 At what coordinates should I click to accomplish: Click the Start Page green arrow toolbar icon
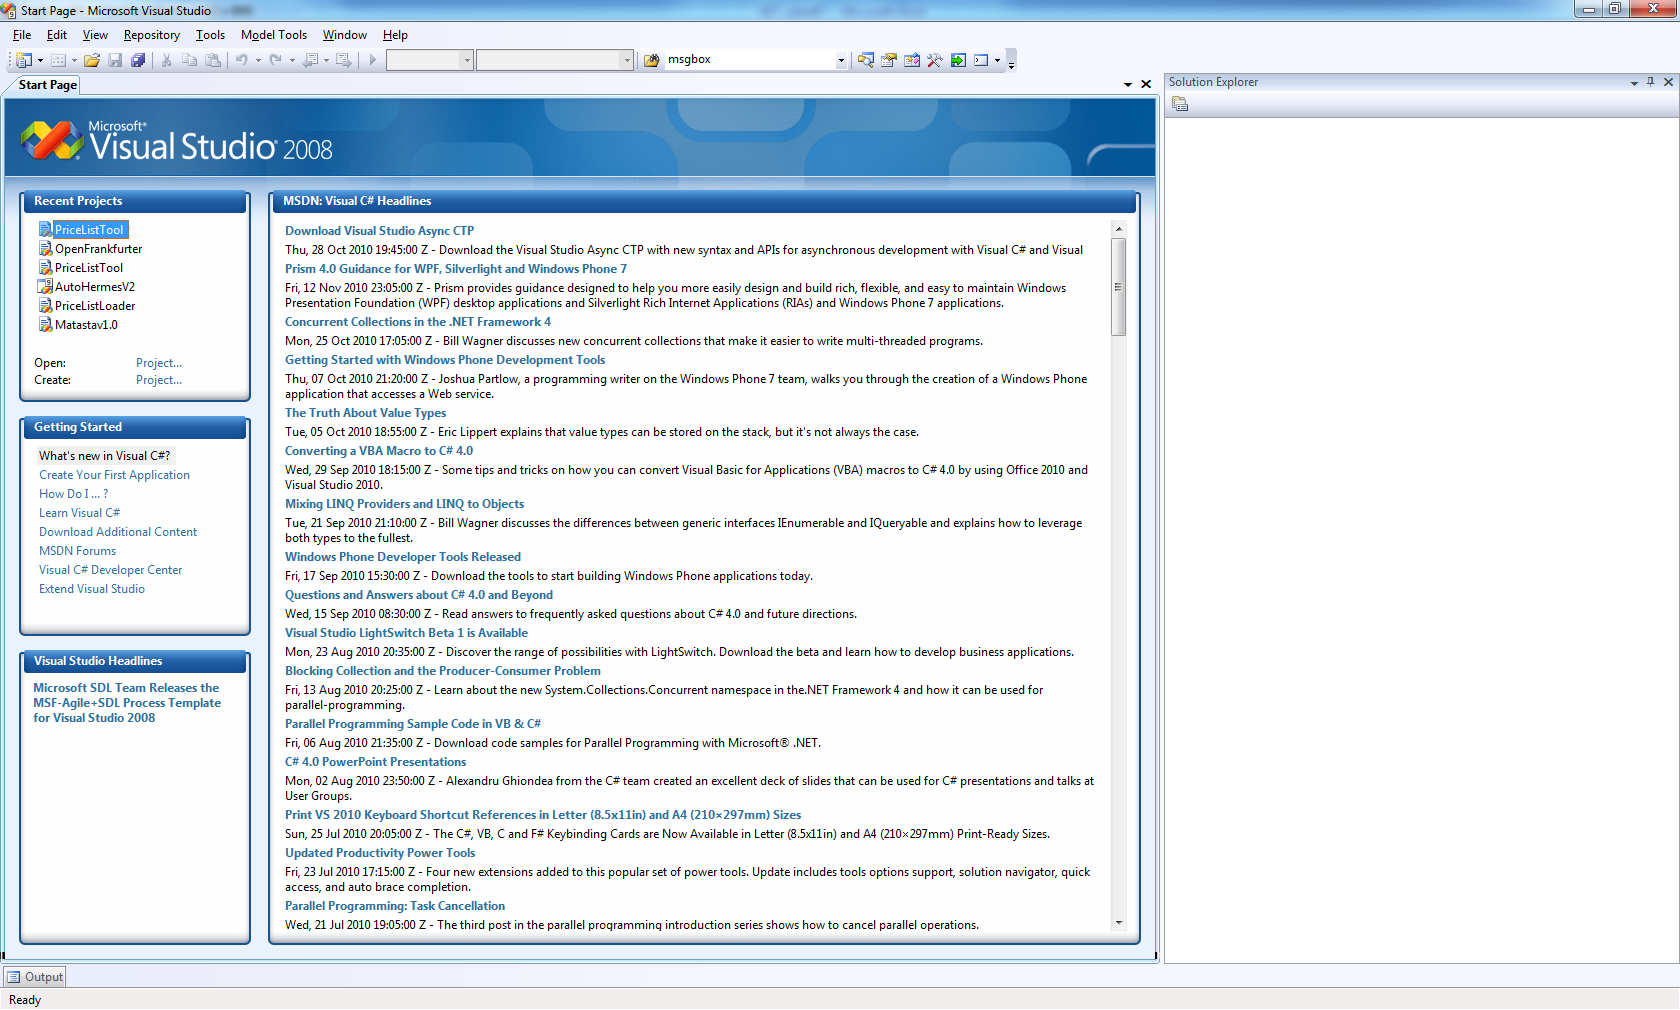(x=958, y=60)
